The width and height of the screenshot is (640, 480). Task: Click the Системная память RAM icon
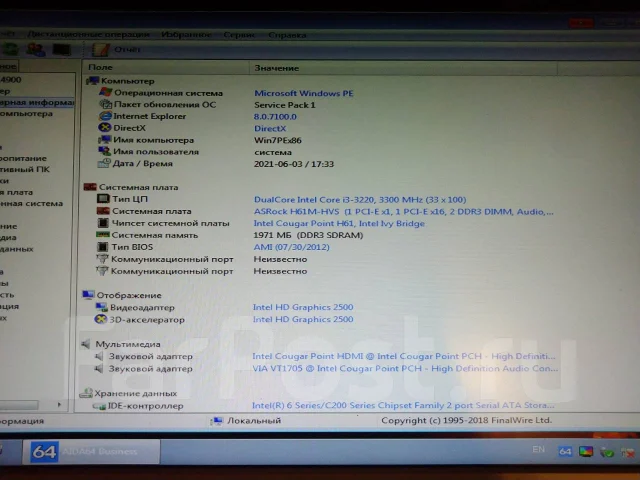coord(102,235)
